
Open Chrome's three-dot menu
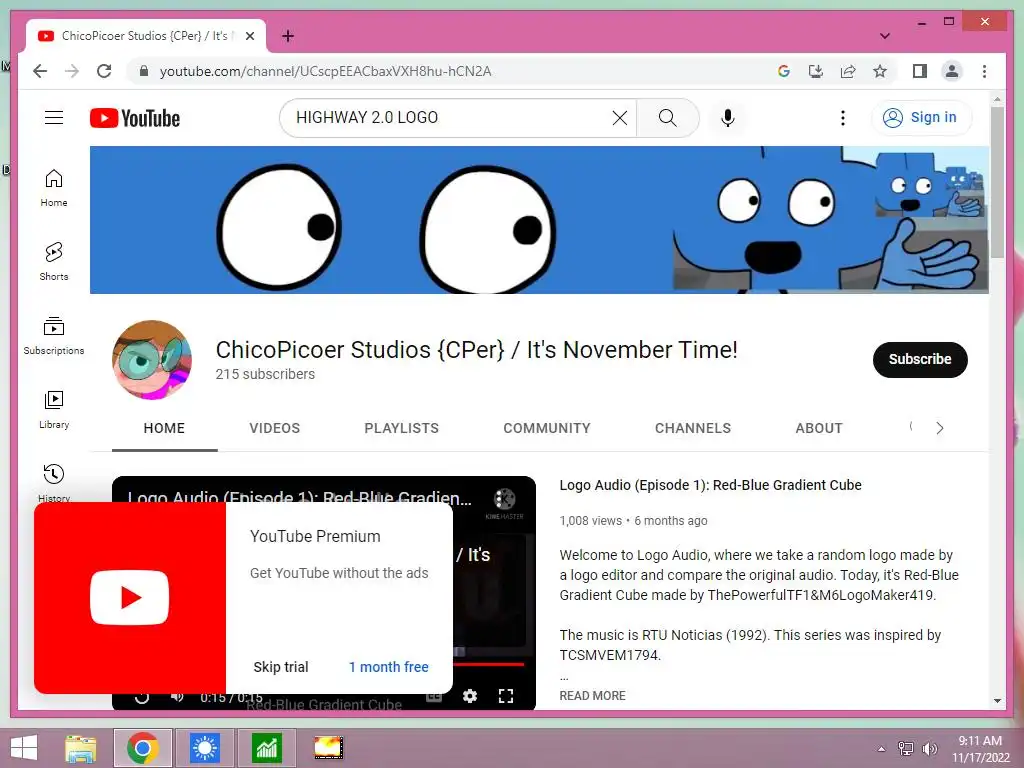coord(984,71)
